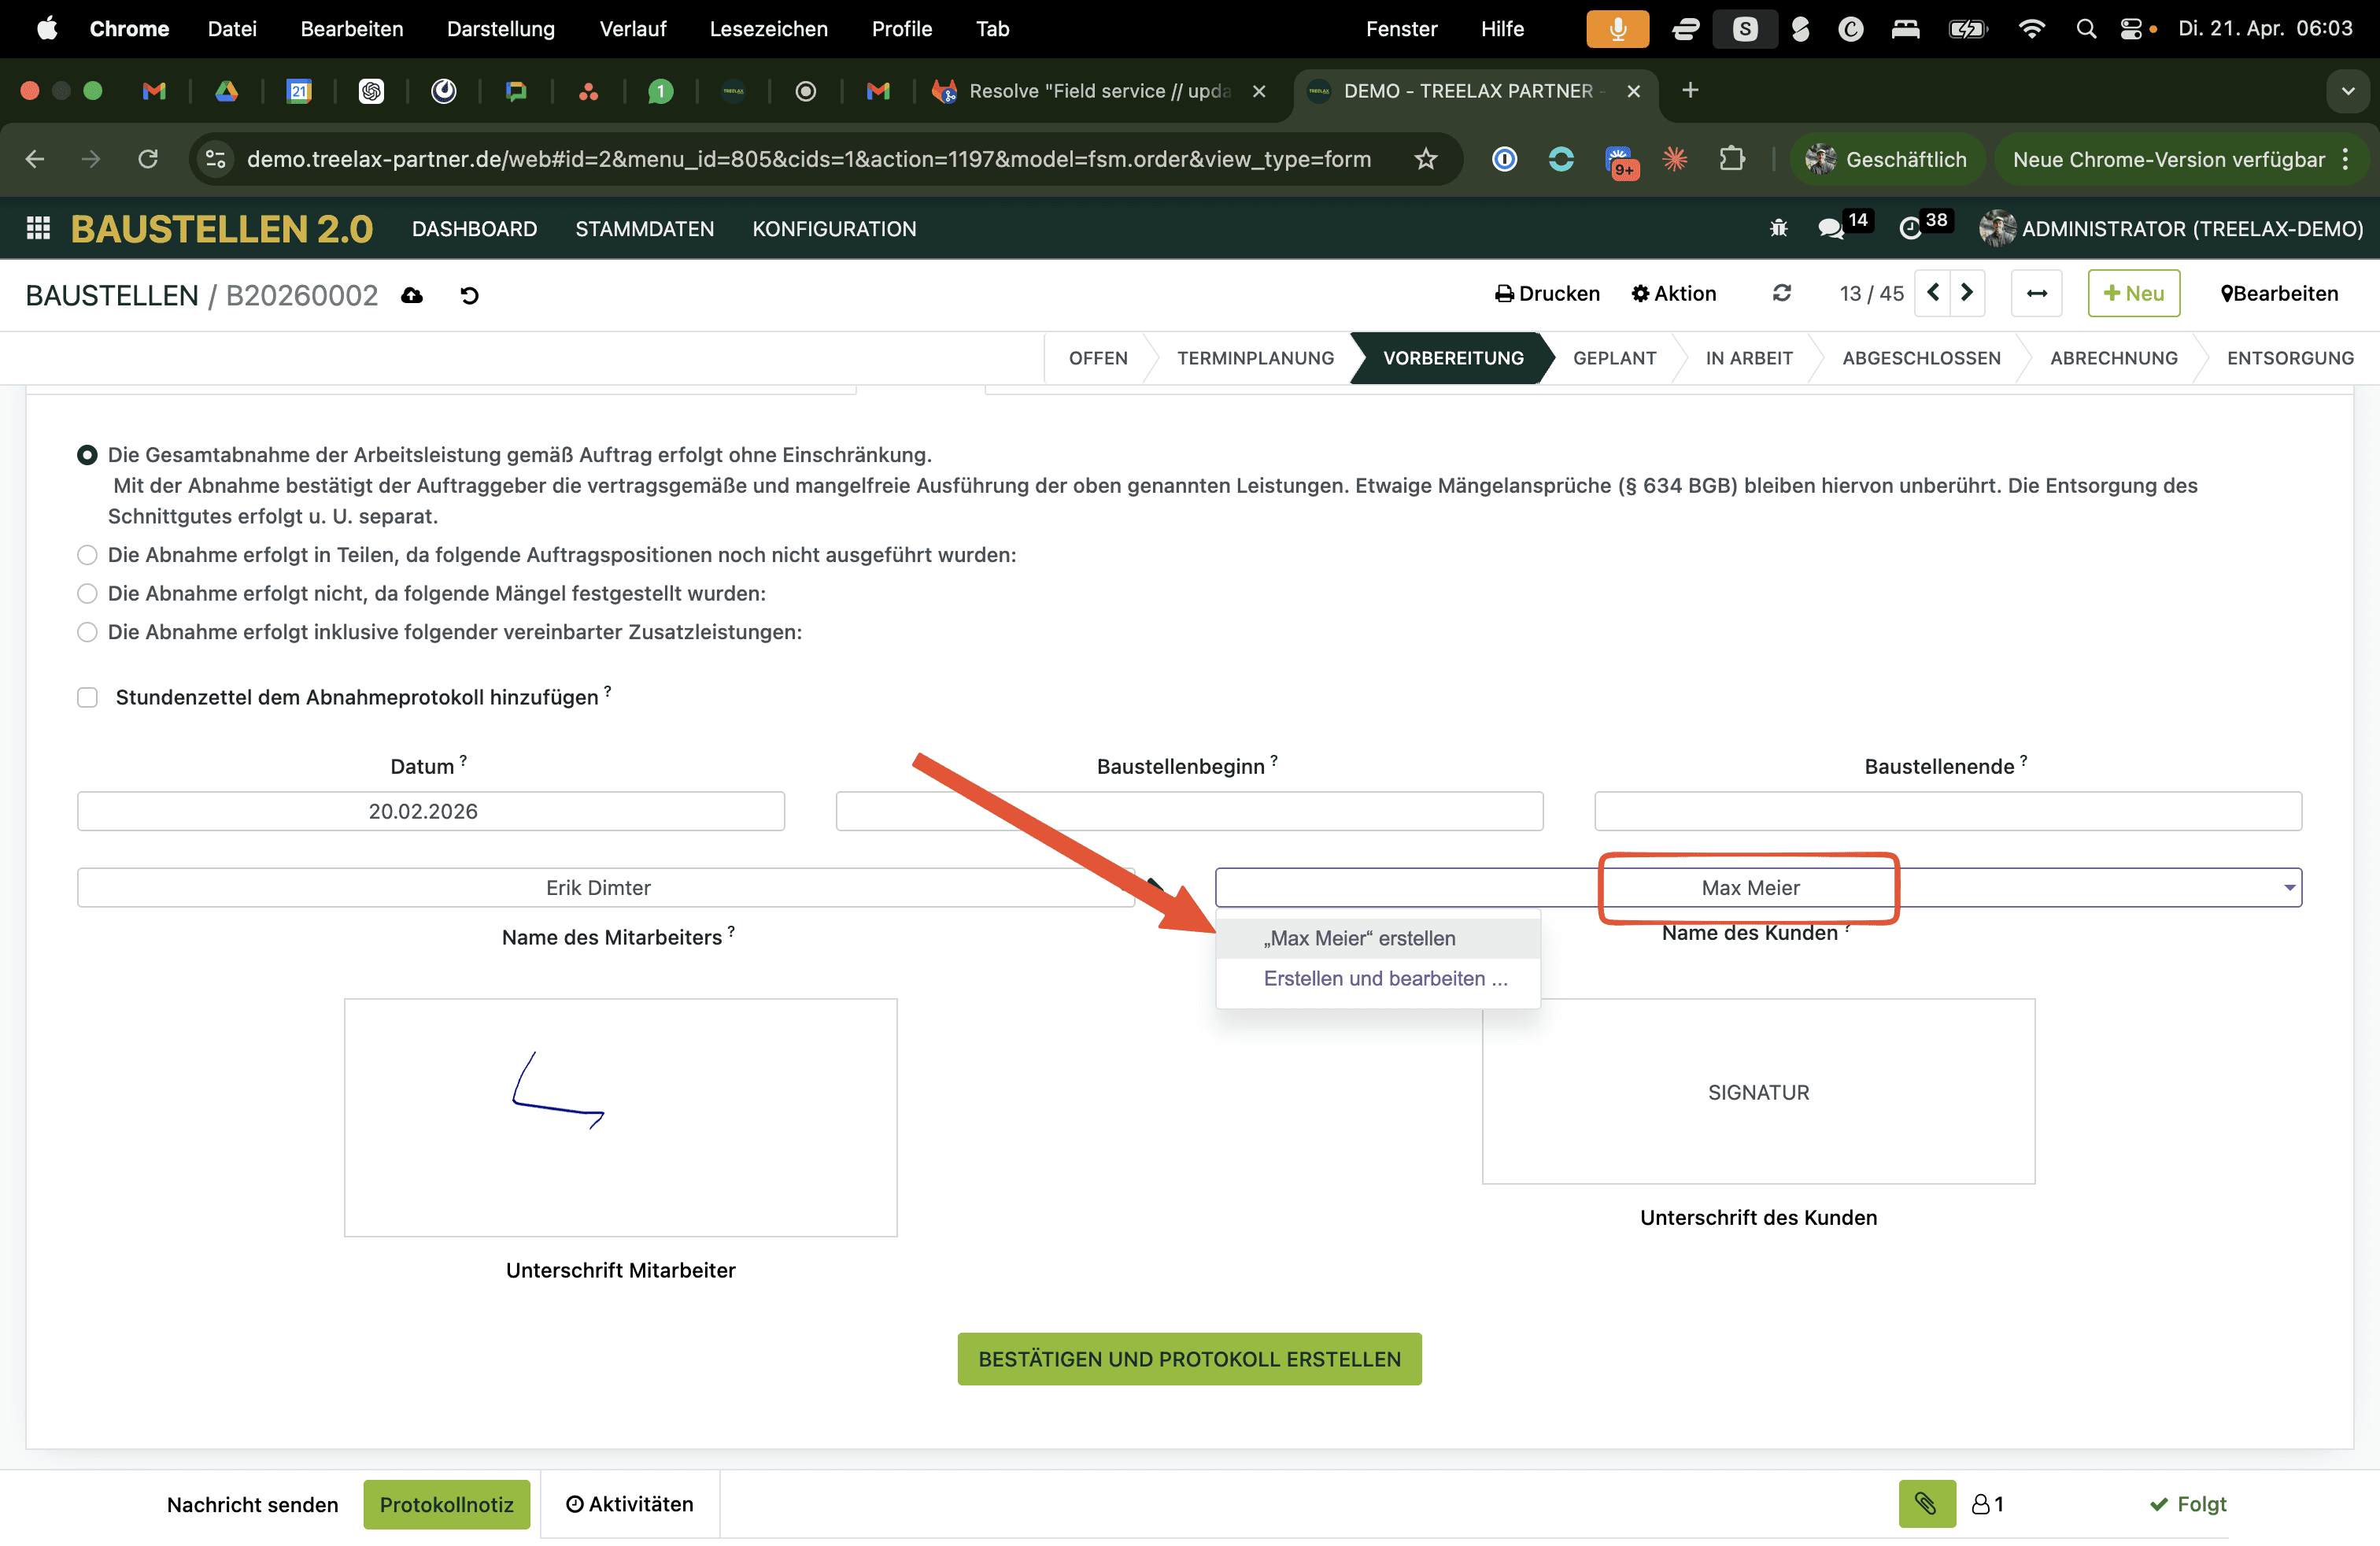Click the Baustellenbeginn date input field
This screenshot has height=1546, width=2380.
1189,811
